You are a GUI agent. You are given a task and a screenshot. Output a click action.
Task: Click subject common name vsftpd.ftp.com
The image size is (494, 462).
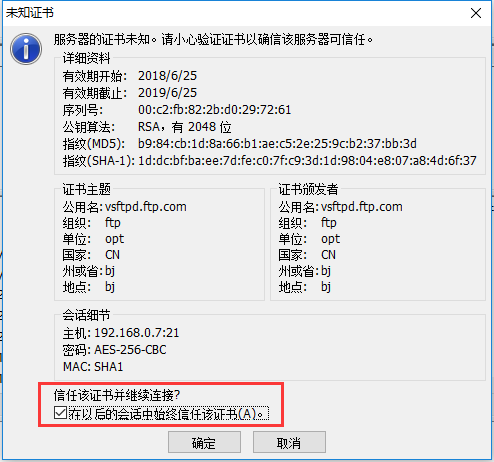coord(146,207)
